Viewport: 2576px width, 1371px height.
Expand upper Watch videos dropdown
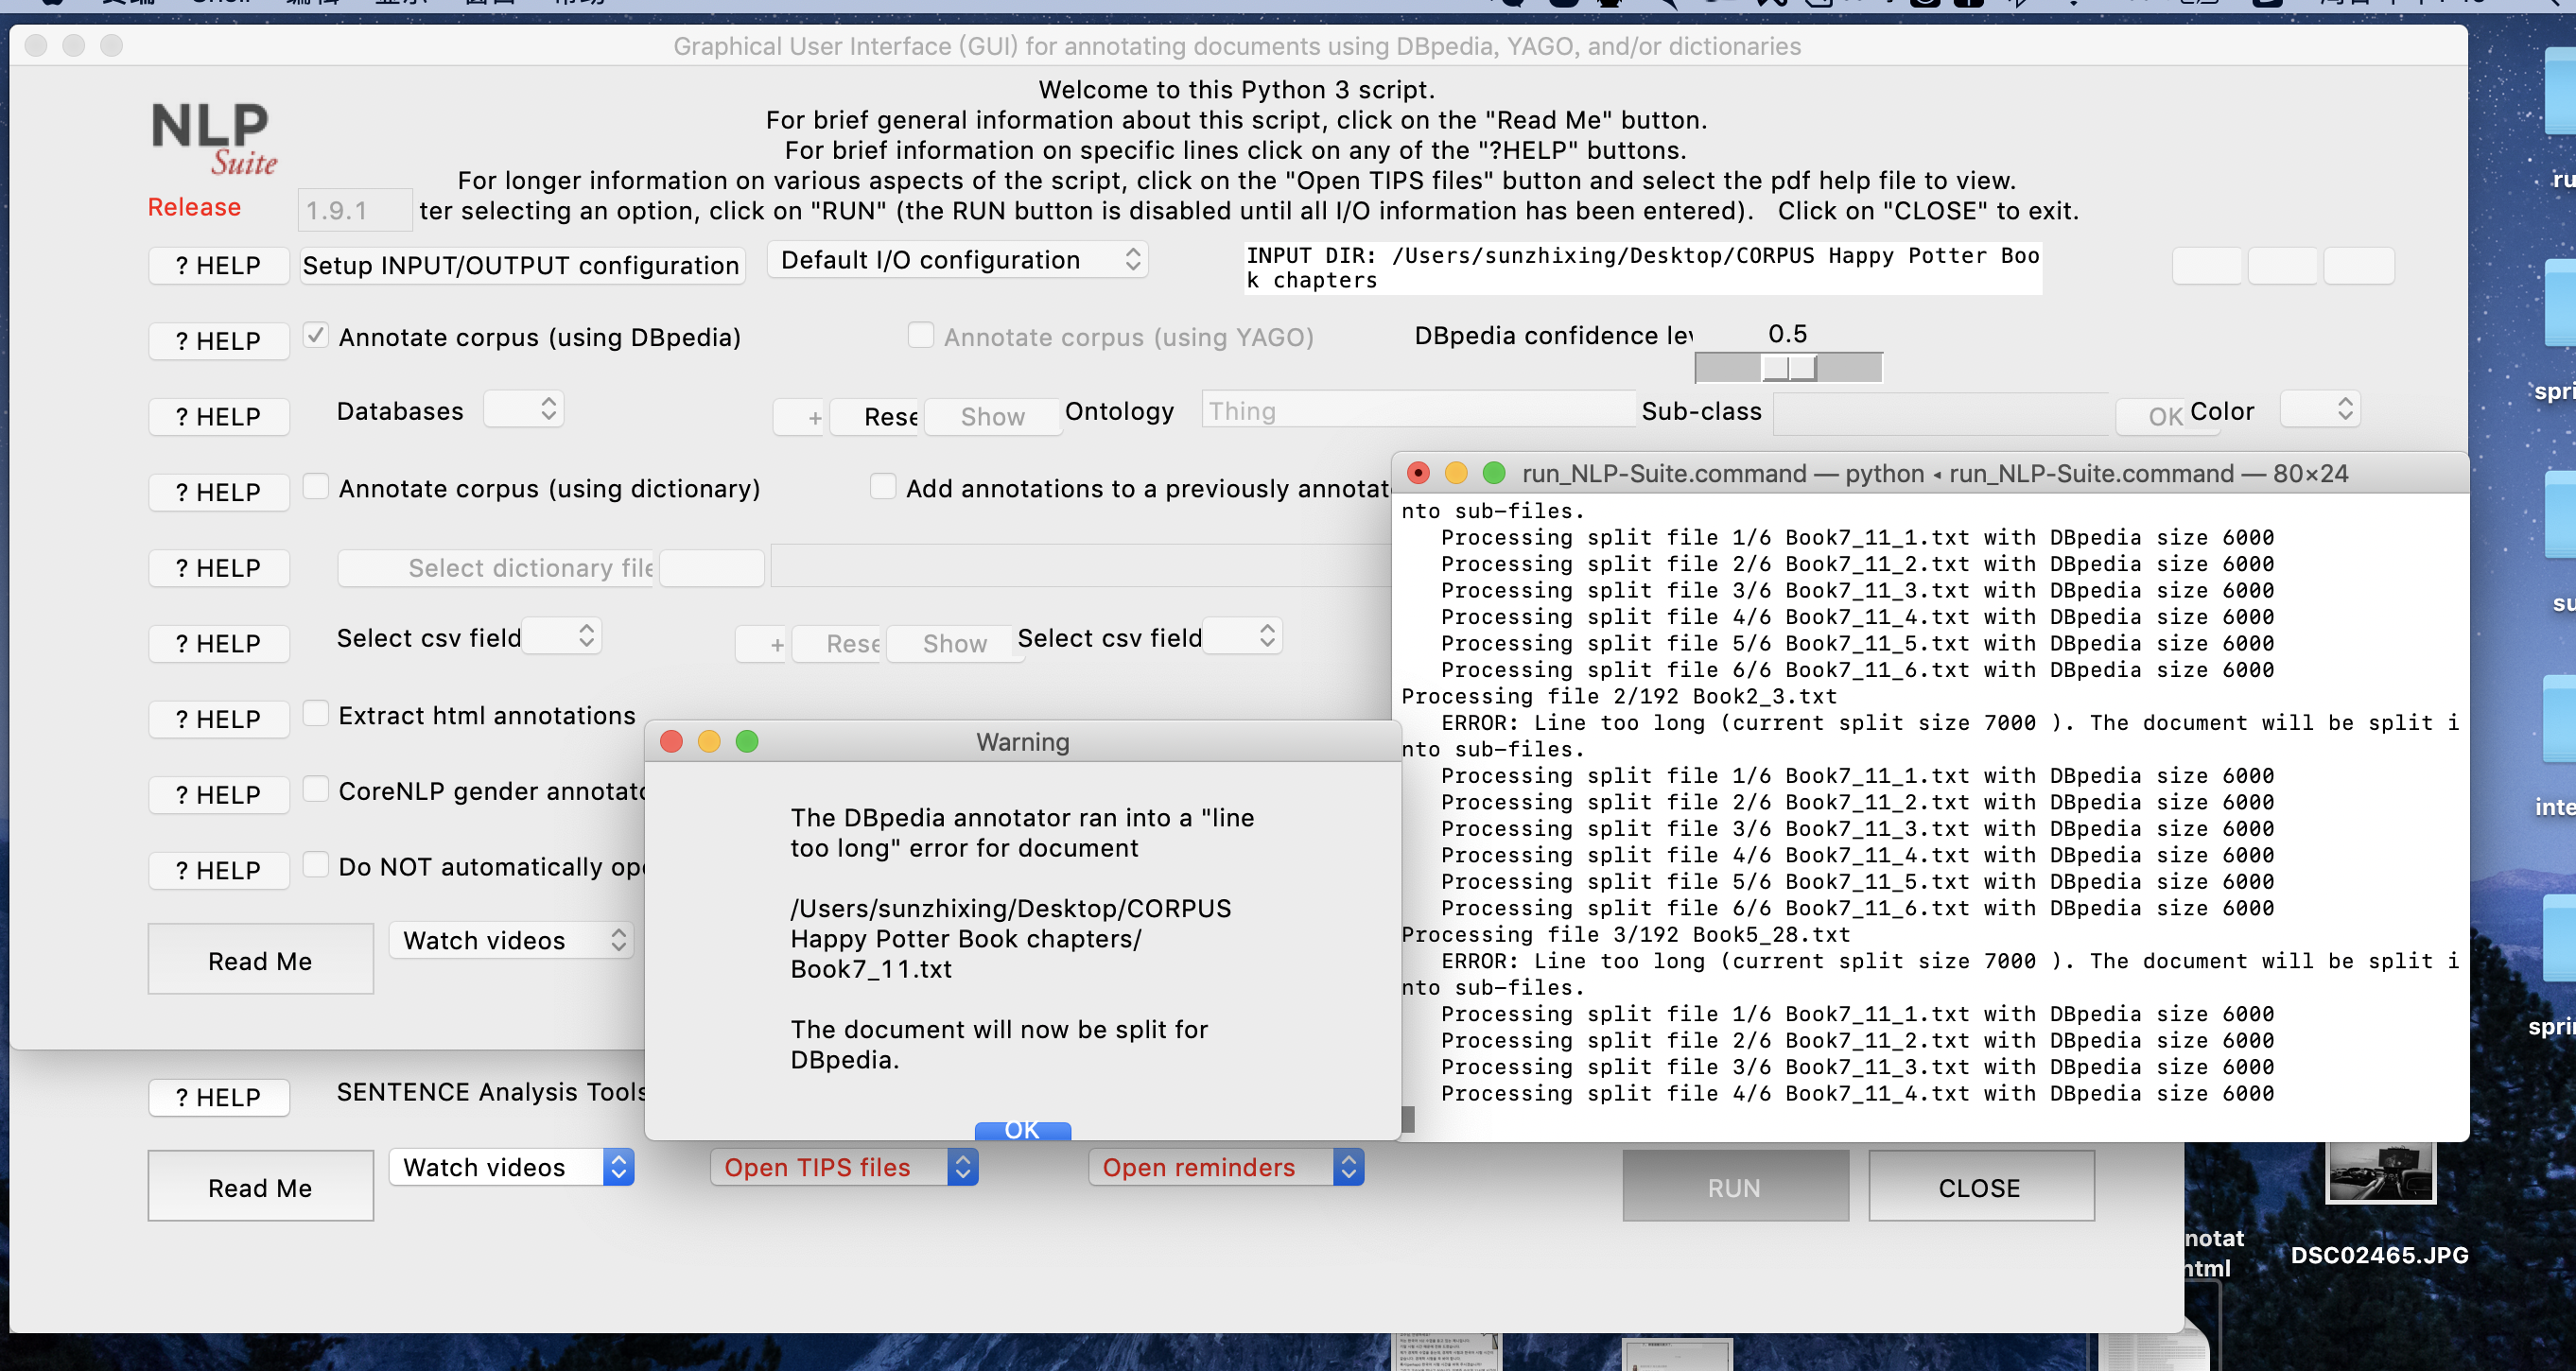pos(511,940)
